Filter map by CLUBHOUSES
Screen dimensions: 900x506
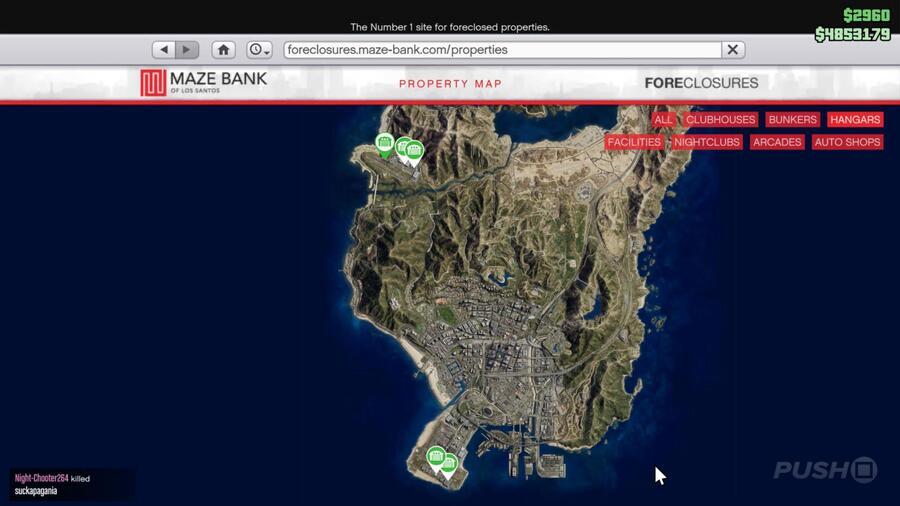720,119
